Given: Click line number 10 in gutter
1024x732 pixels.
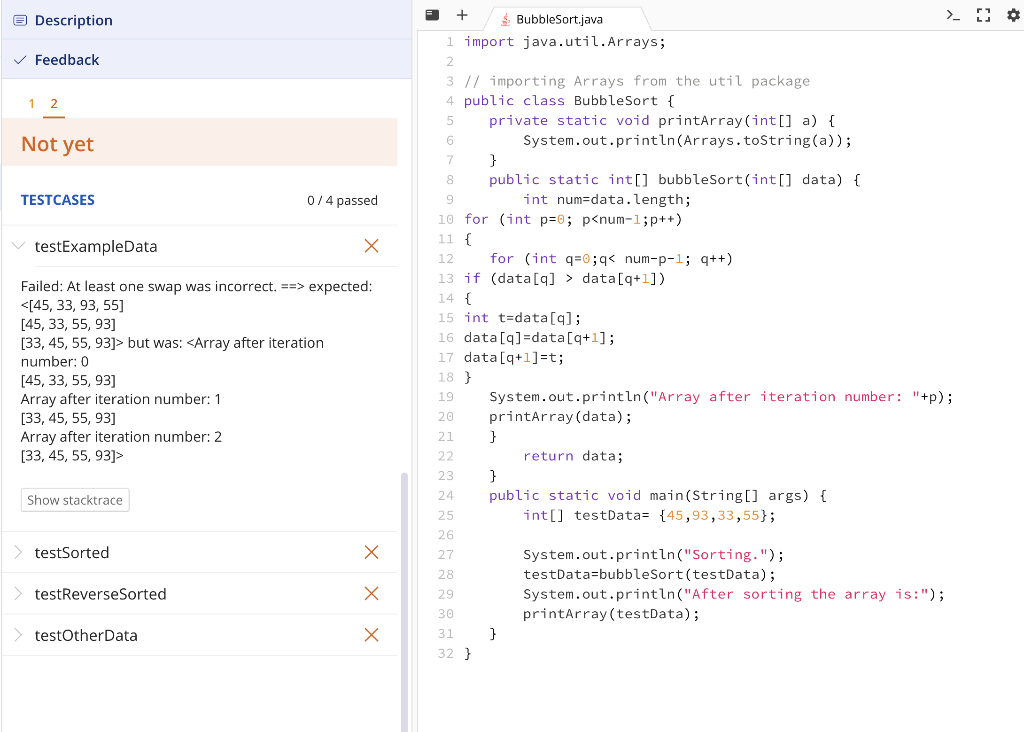Looking at the screenshot, I should [445, 219].
